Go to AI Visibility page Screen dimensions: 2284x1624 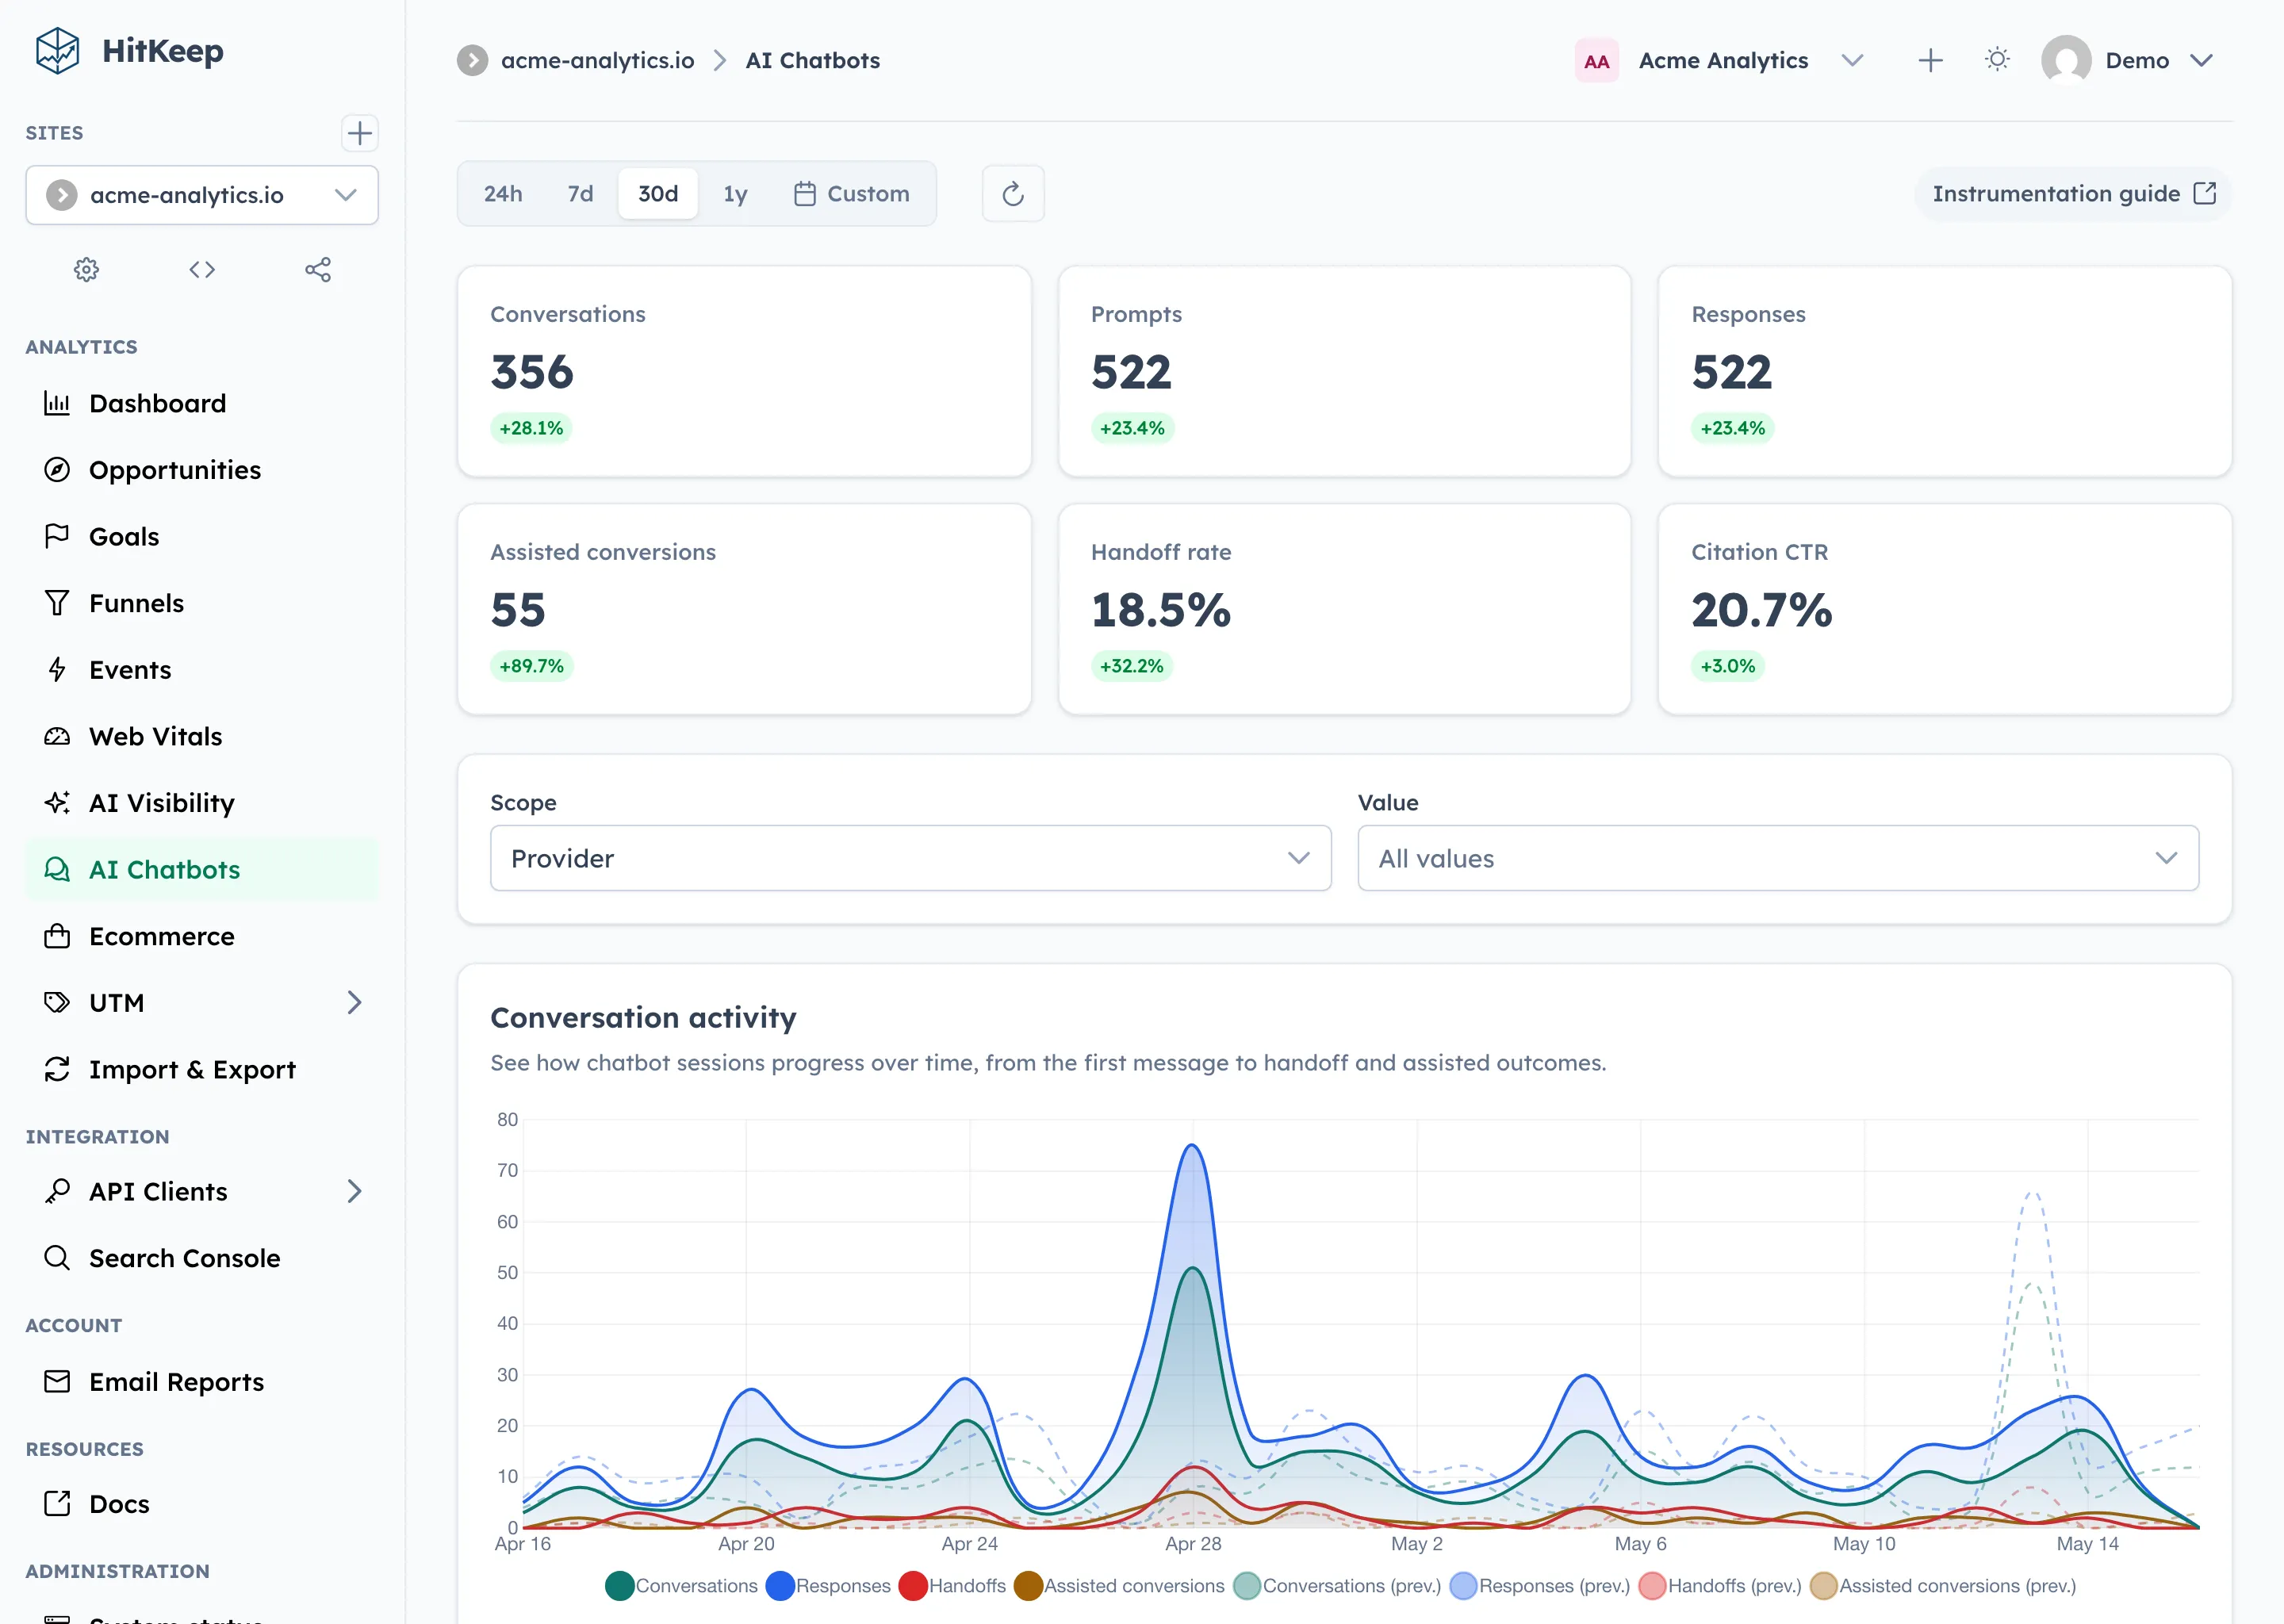(202, 803)
